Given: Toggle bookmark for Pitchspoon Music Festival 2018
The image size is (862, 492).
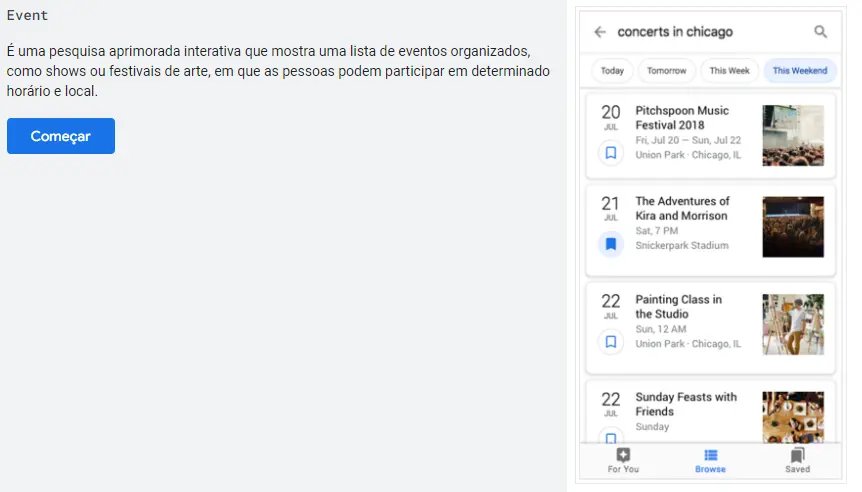Looking at the screenshot, I should click(x=611, y=152).
